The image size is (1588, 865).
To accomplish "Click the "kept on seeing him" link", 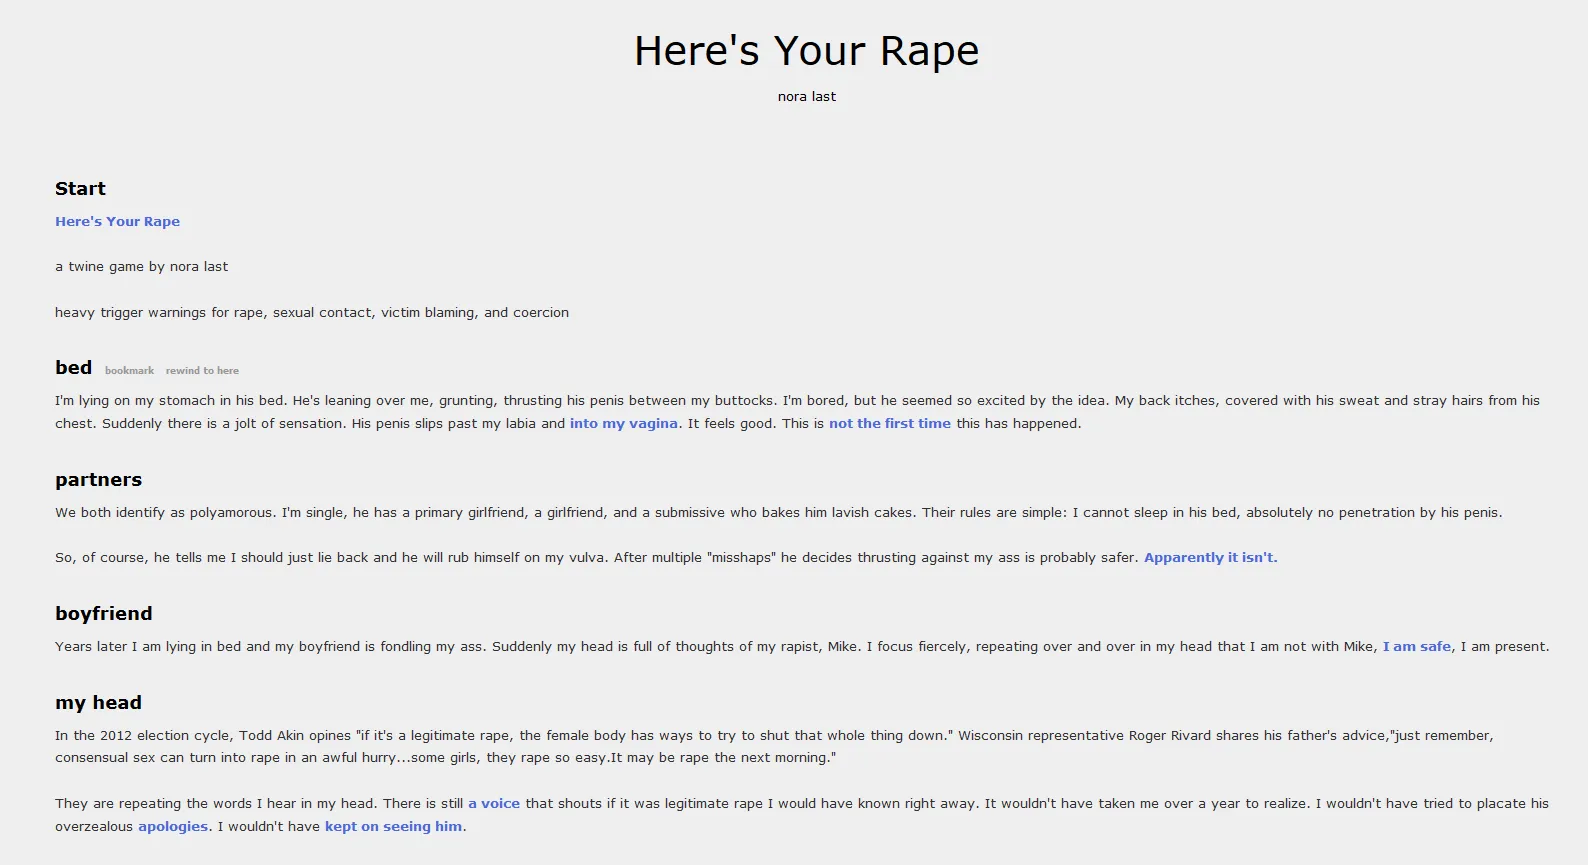I will click(x=393, y=827).
